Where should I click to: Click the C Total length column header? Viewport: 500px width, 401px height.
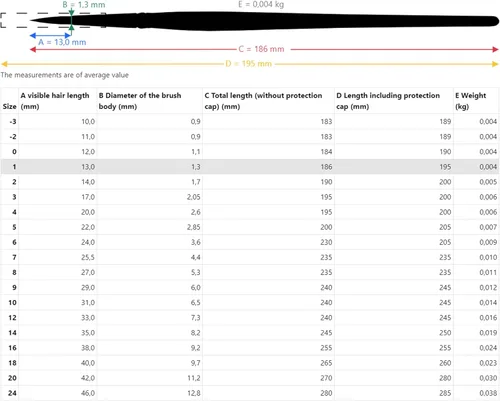(x=263, y=101)
